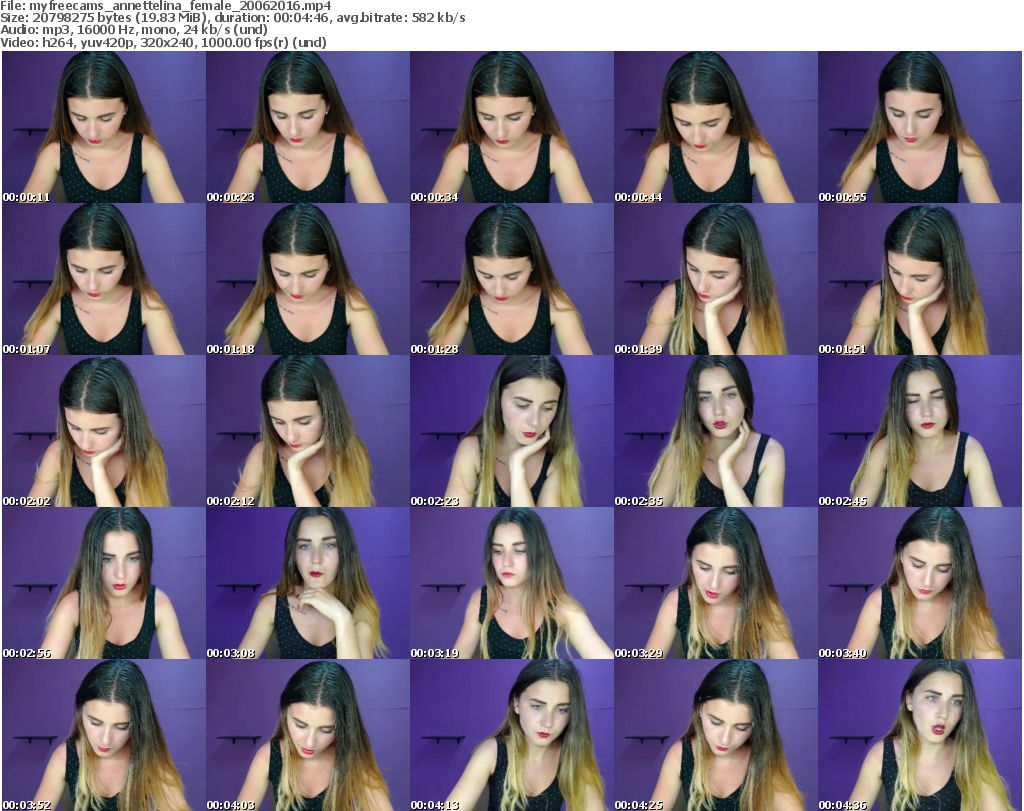The width and height of the screenshot is (1024, 811).
Task: Click the 'Video: h264, yuv420p' line
Action: (163, 42)
